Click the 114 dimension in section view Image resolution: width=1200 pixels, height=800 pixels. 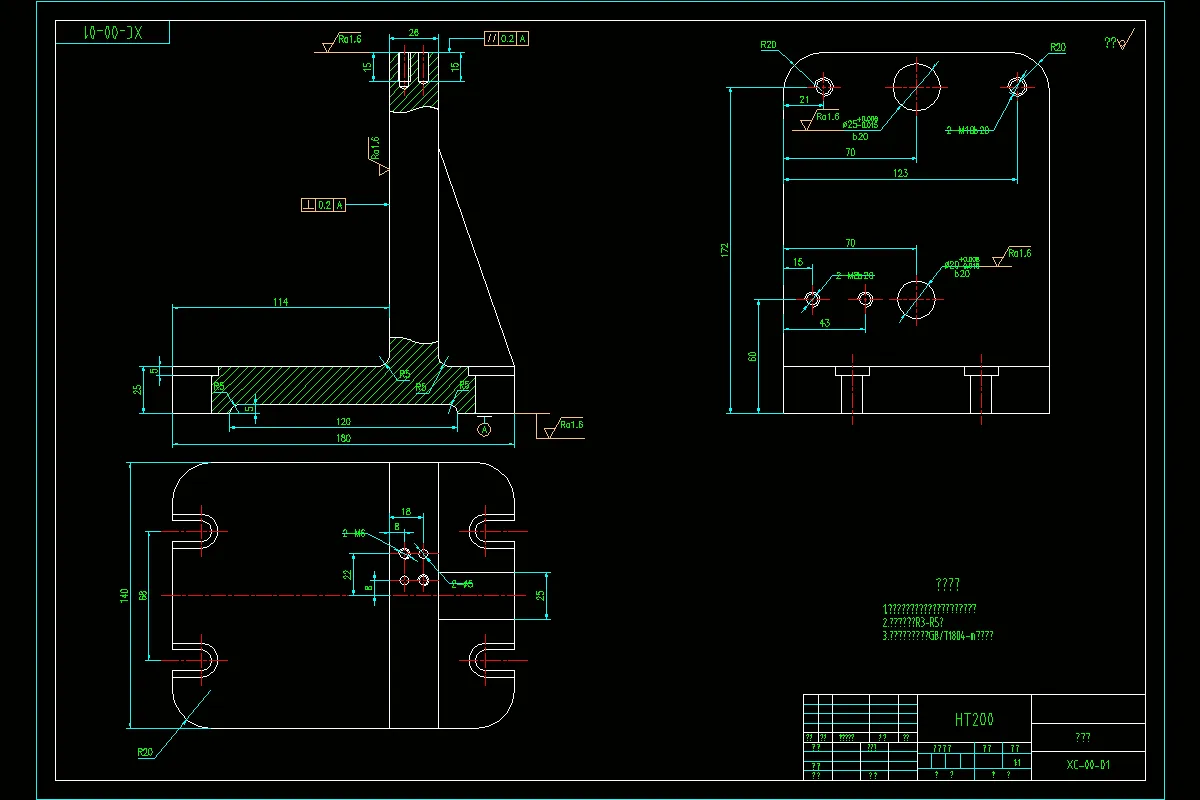280,302
